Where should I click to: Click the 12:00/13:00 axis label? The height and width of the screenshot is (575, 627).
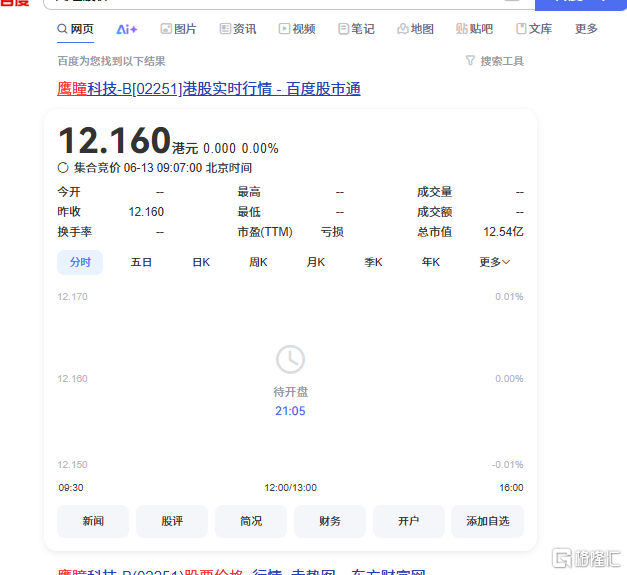click(x=291, y=488)
